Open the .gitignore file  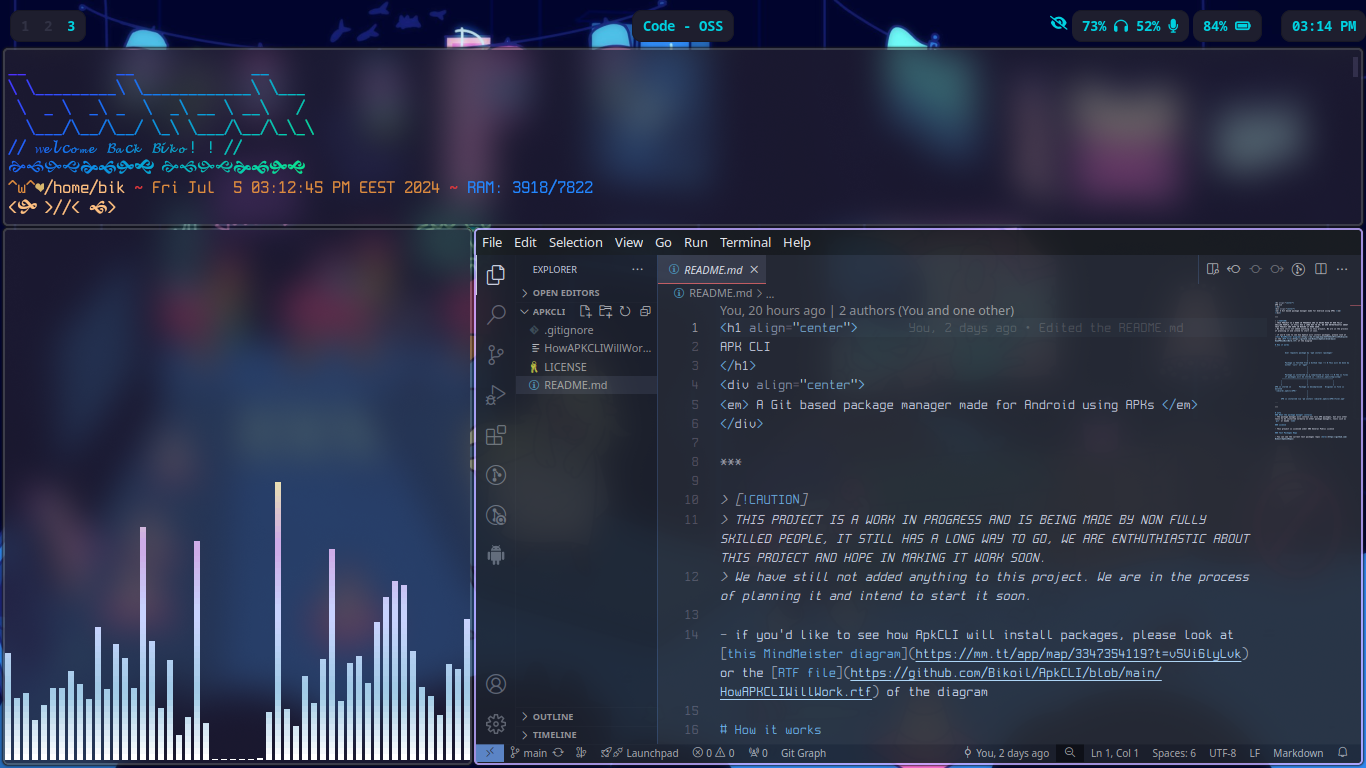pyautogui.click(x=587, y=330)
